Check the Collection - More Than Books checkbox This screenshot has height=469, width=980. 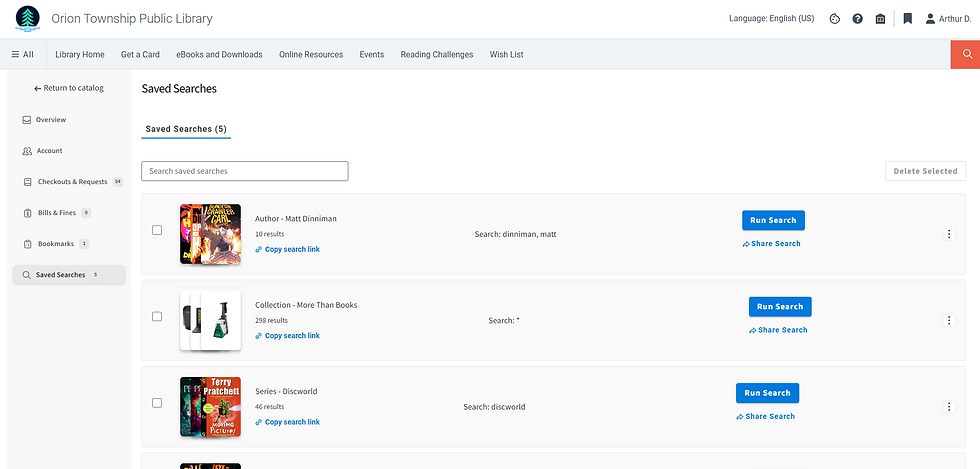157,316
